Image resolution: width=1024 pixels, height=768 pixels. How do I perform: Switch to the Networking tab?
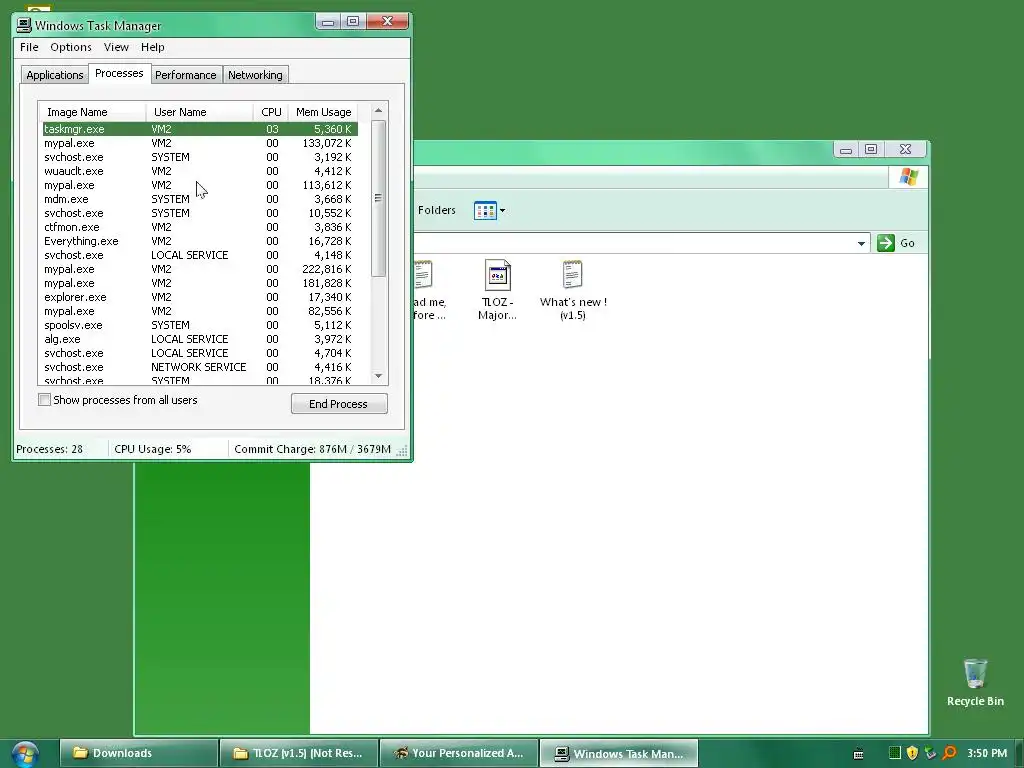(255, 75)
